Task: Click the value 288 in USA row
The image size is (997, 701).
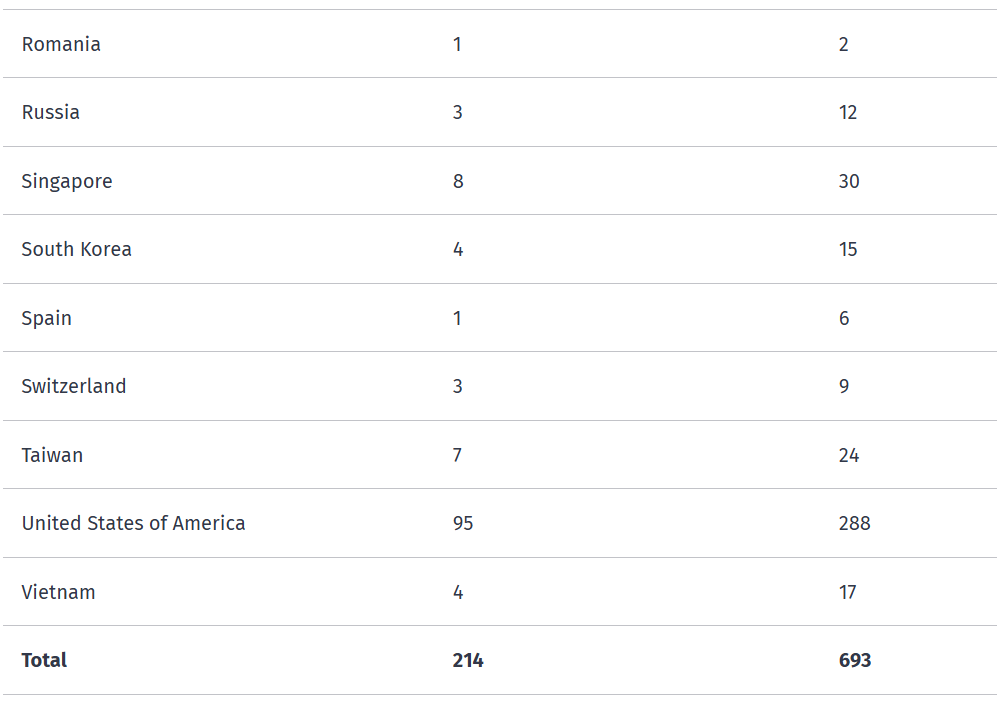Action: point(855,524)
